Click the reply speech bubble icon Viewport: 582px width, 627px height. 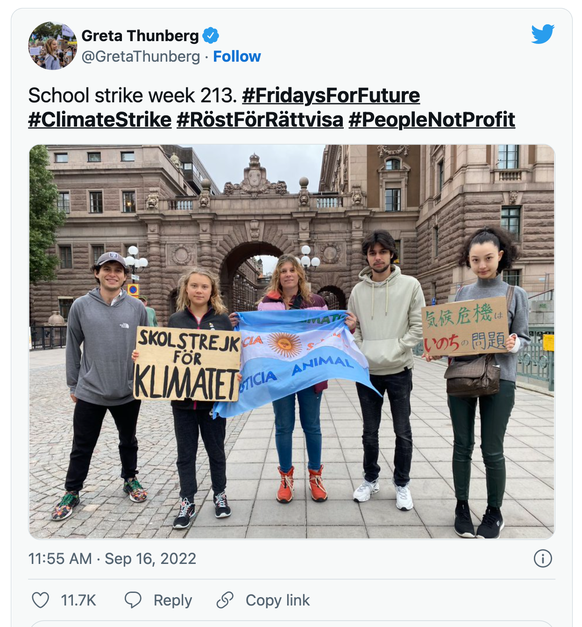tap(133, 600)
